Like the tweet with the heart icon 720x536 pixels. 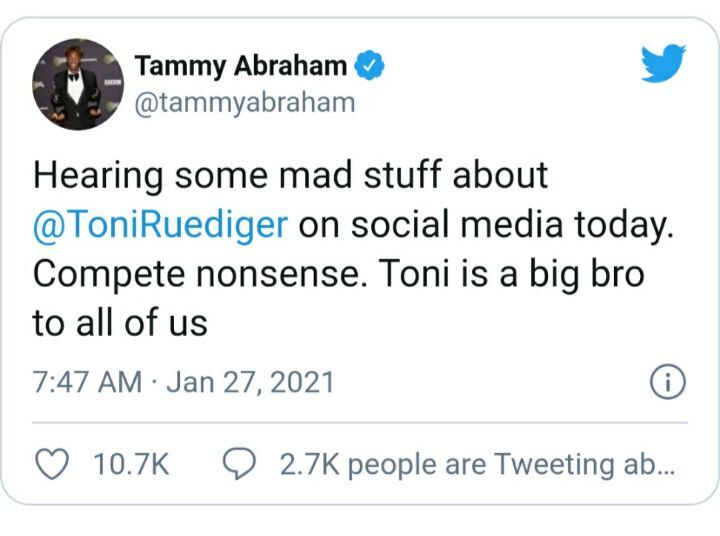[51, 464]
